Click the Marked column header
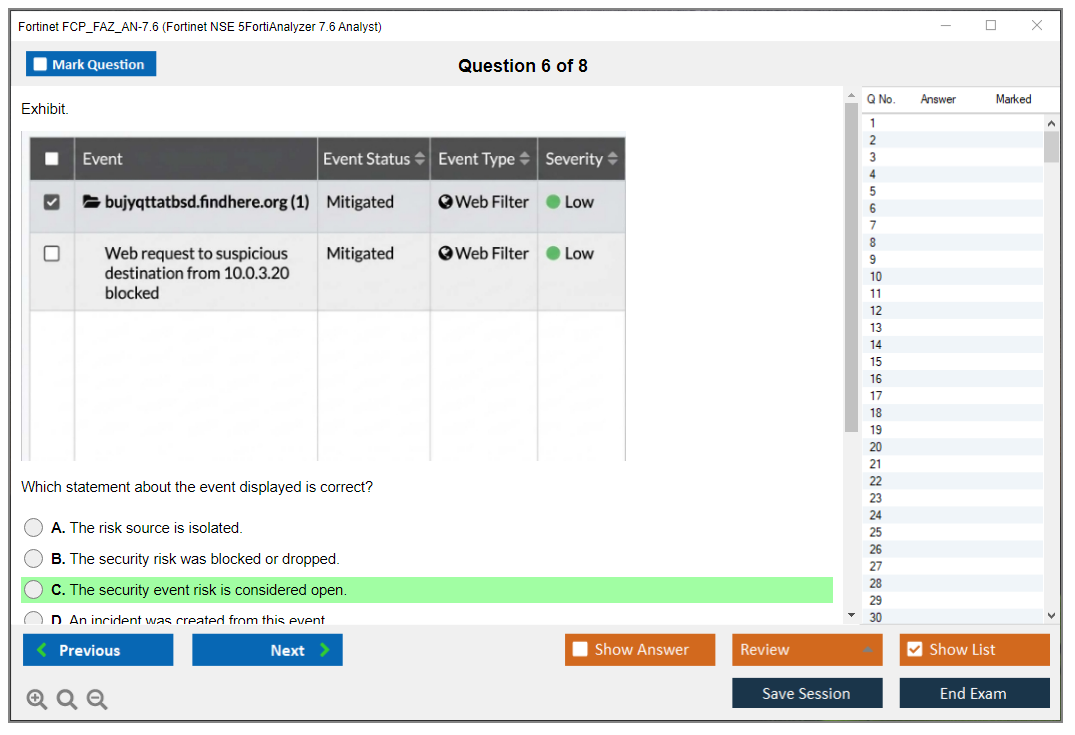 1013,99
